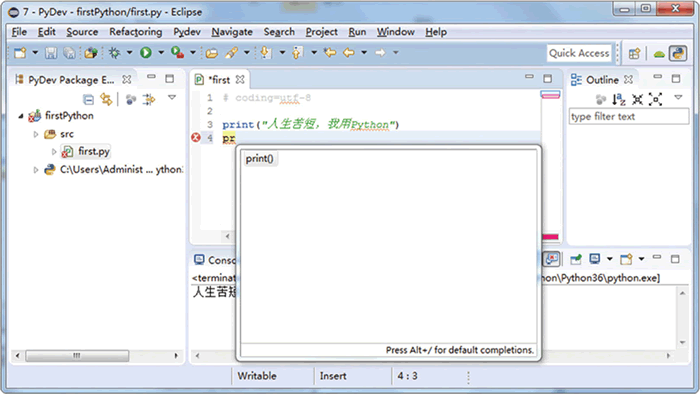The image size is (700, 394).
Task: Click the error marker on line 4
Action: (x=196, y=137)
